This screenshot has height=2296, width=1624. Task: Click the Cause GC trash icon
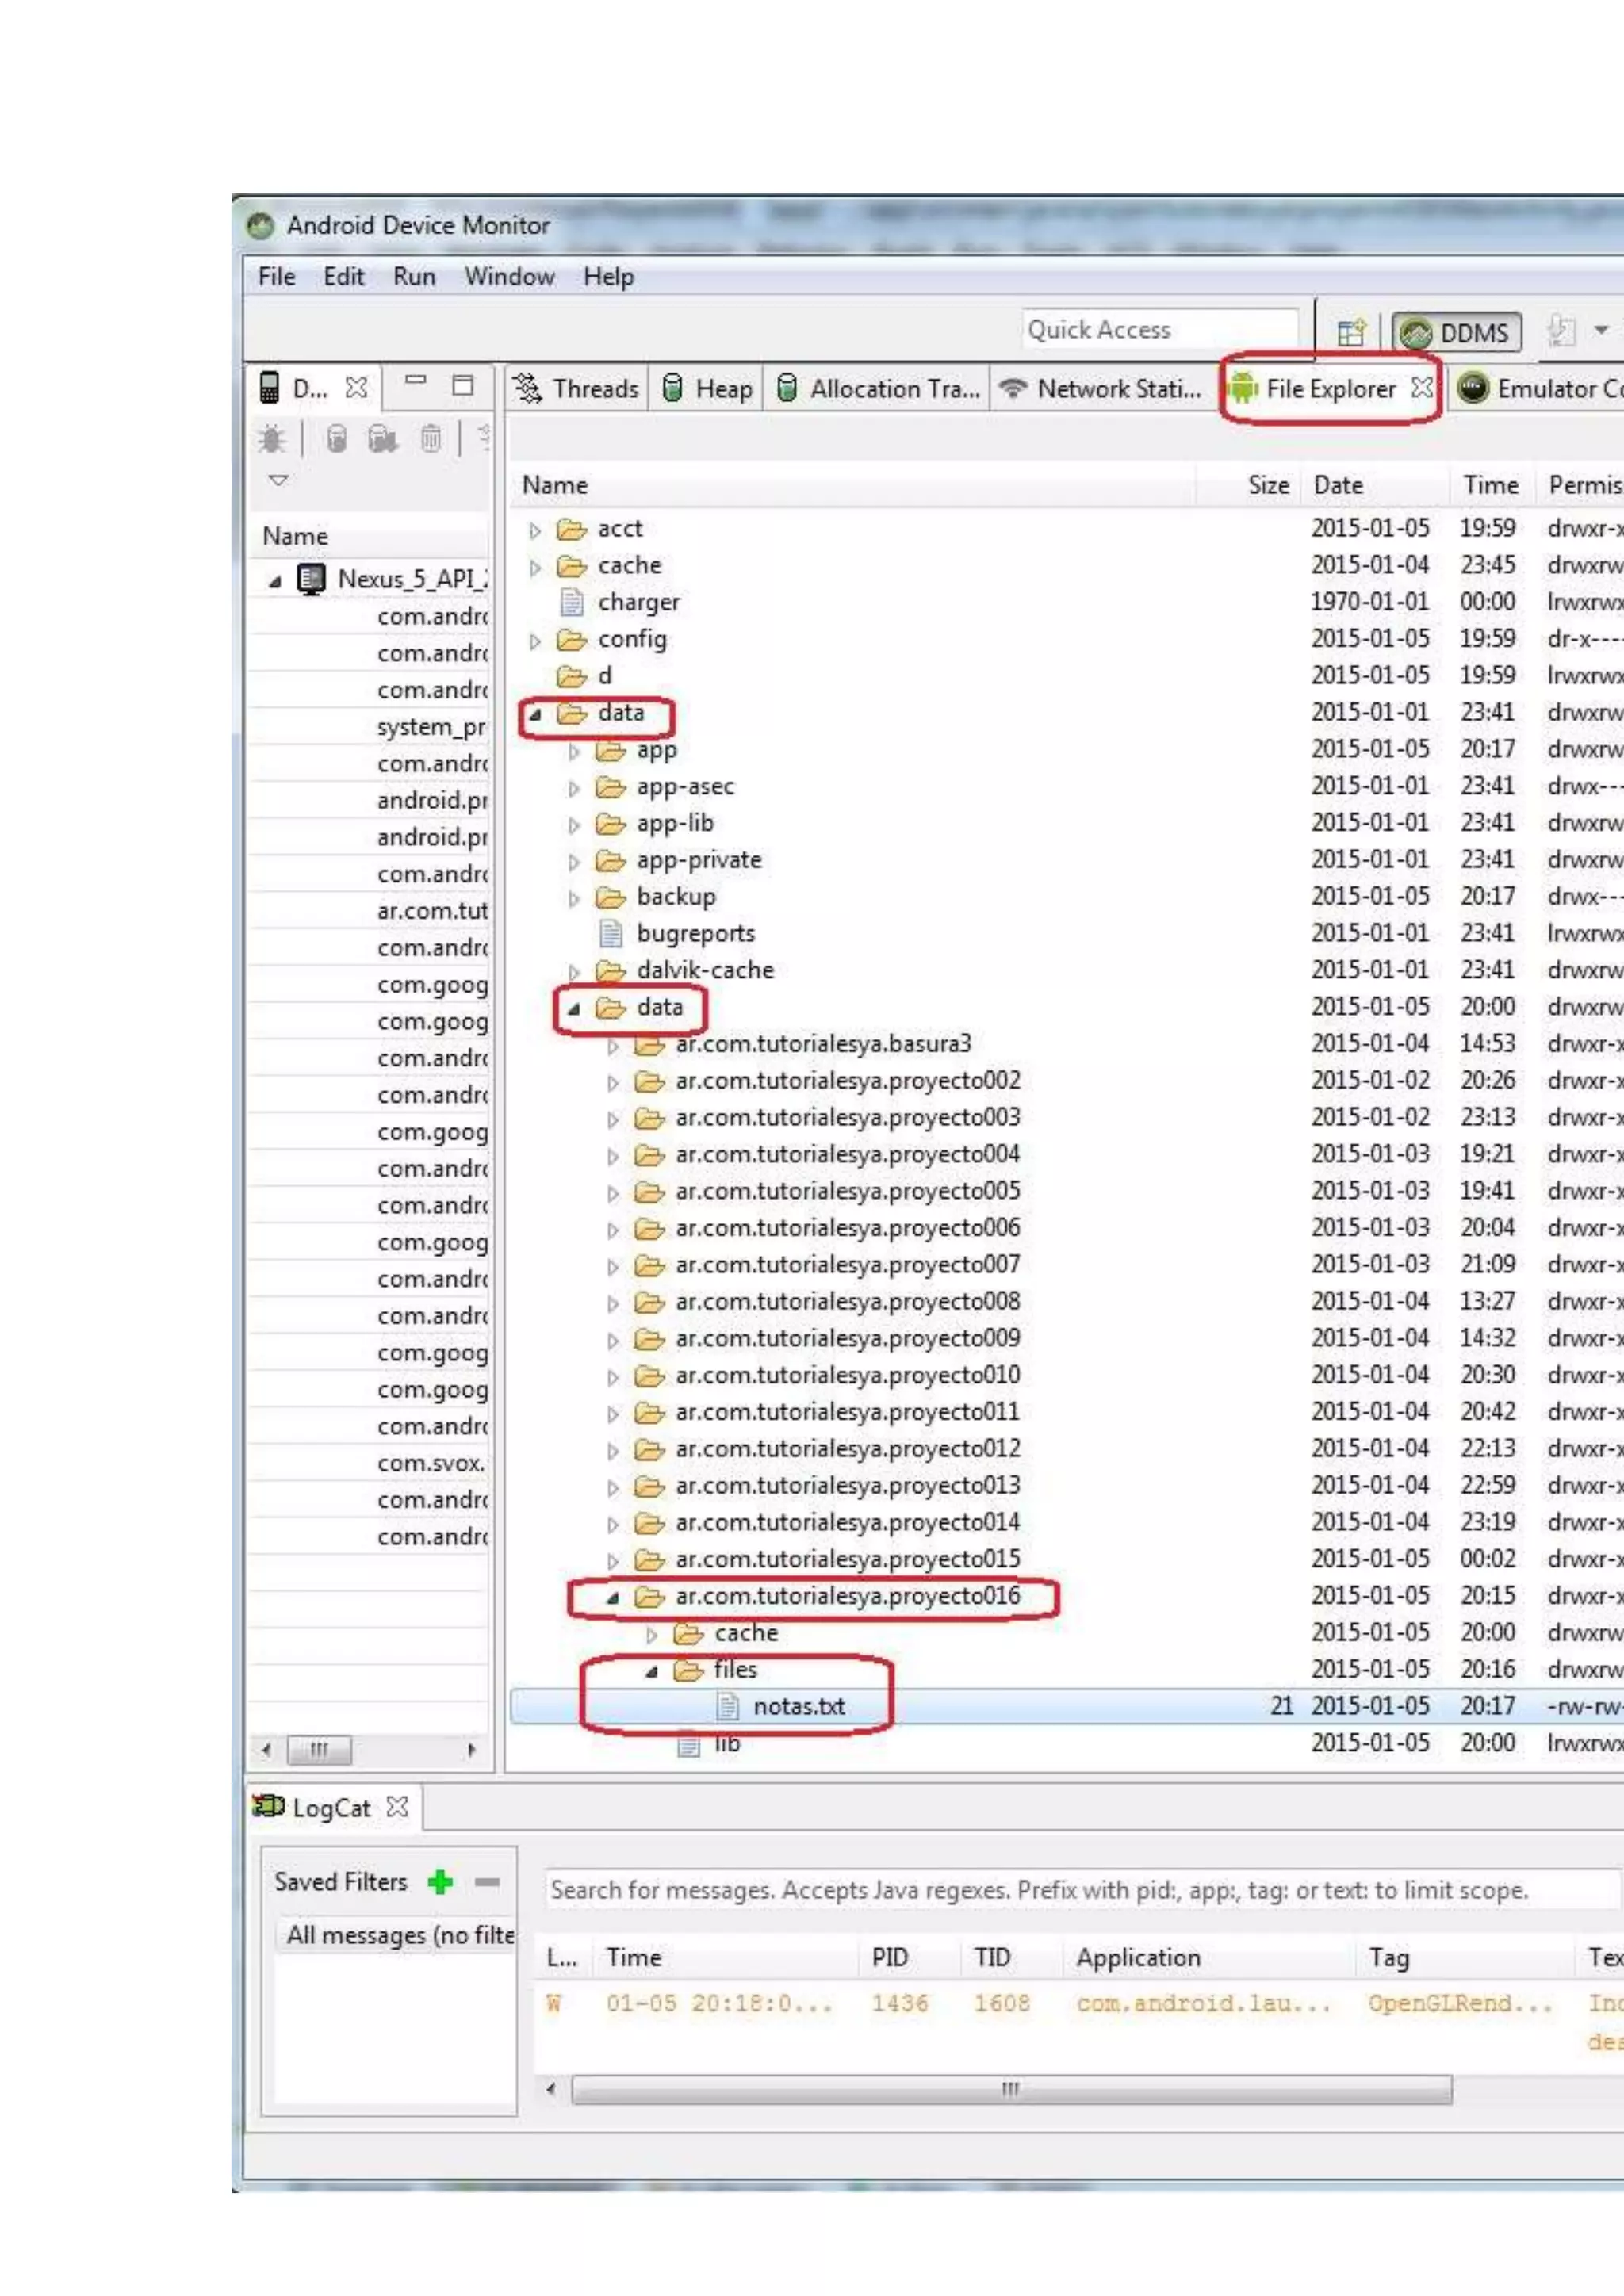click(430, 439)
